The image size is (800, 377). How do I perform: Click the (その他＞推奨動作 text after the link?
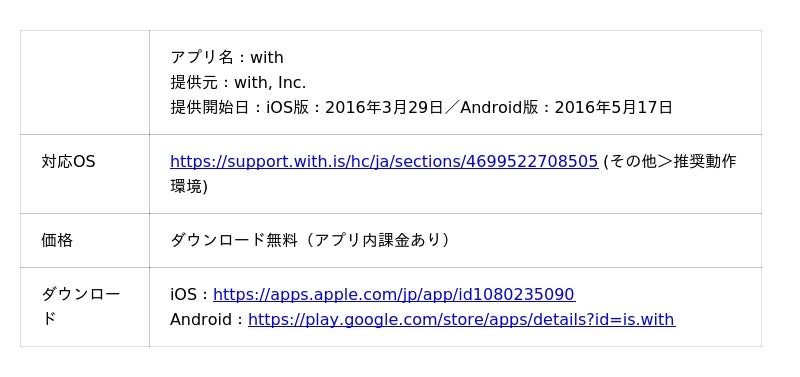[x=669, y=161]
